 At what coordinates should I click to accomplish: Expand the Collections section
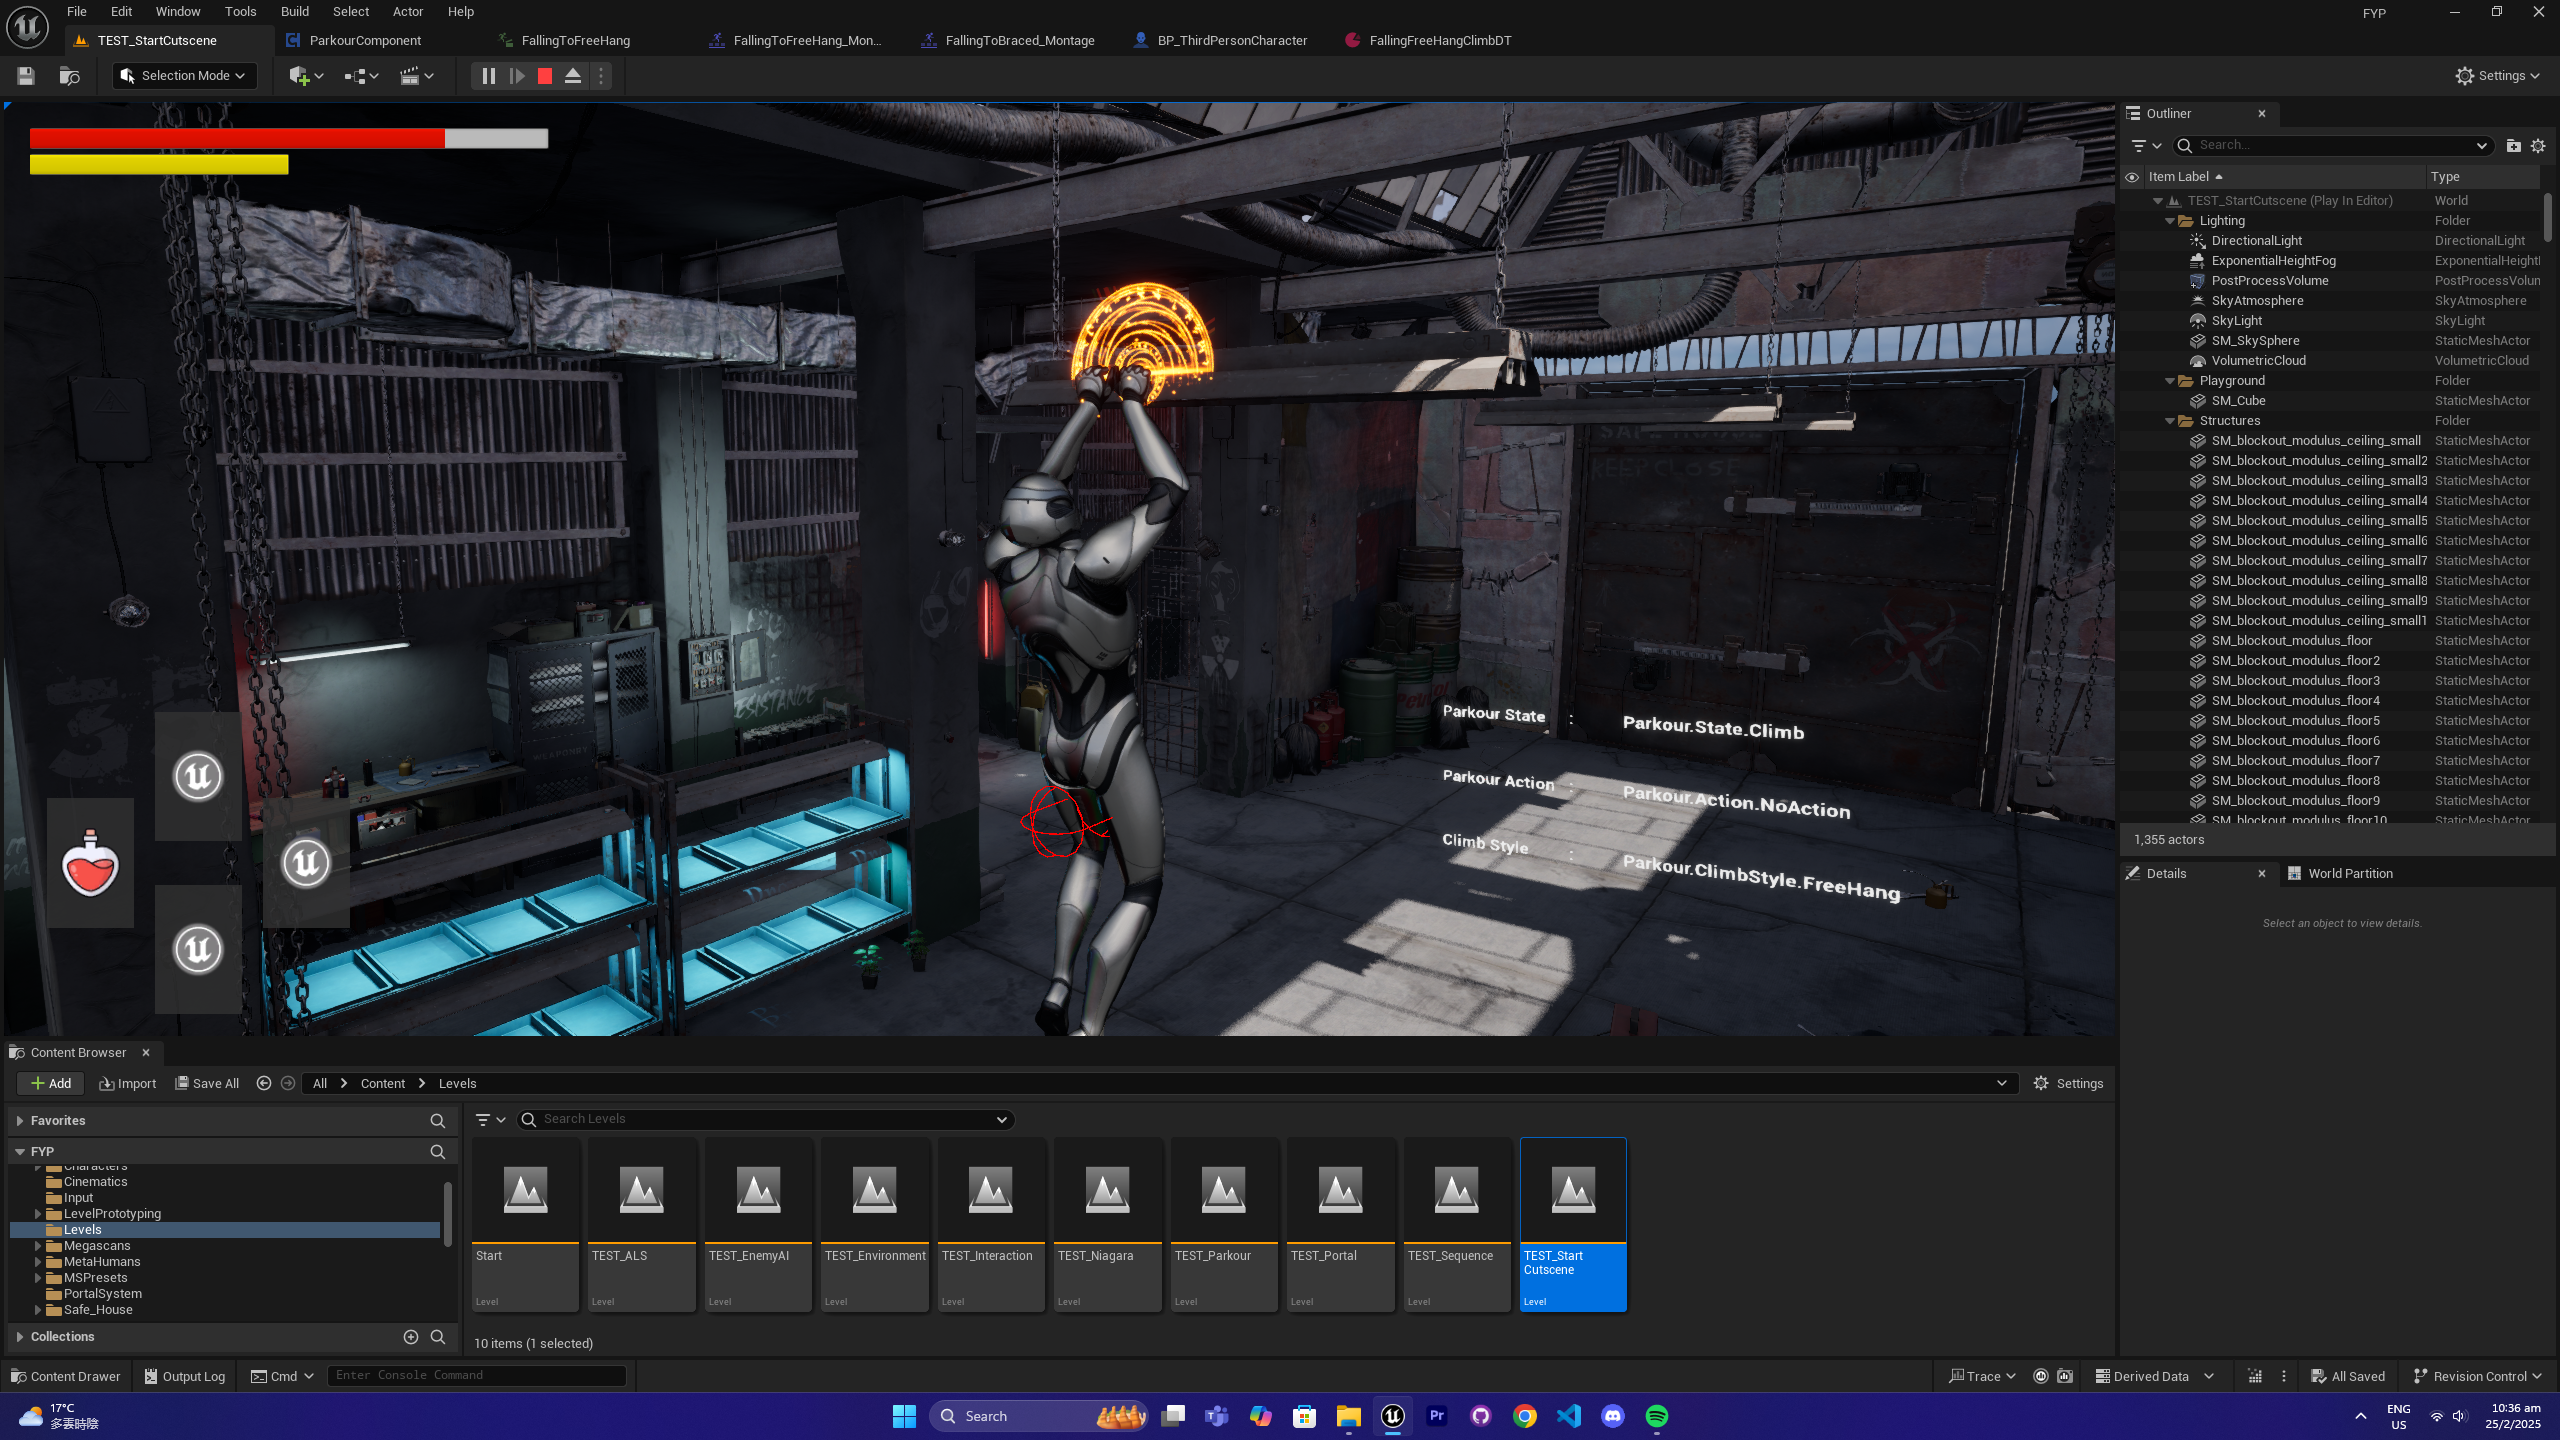20,1337
